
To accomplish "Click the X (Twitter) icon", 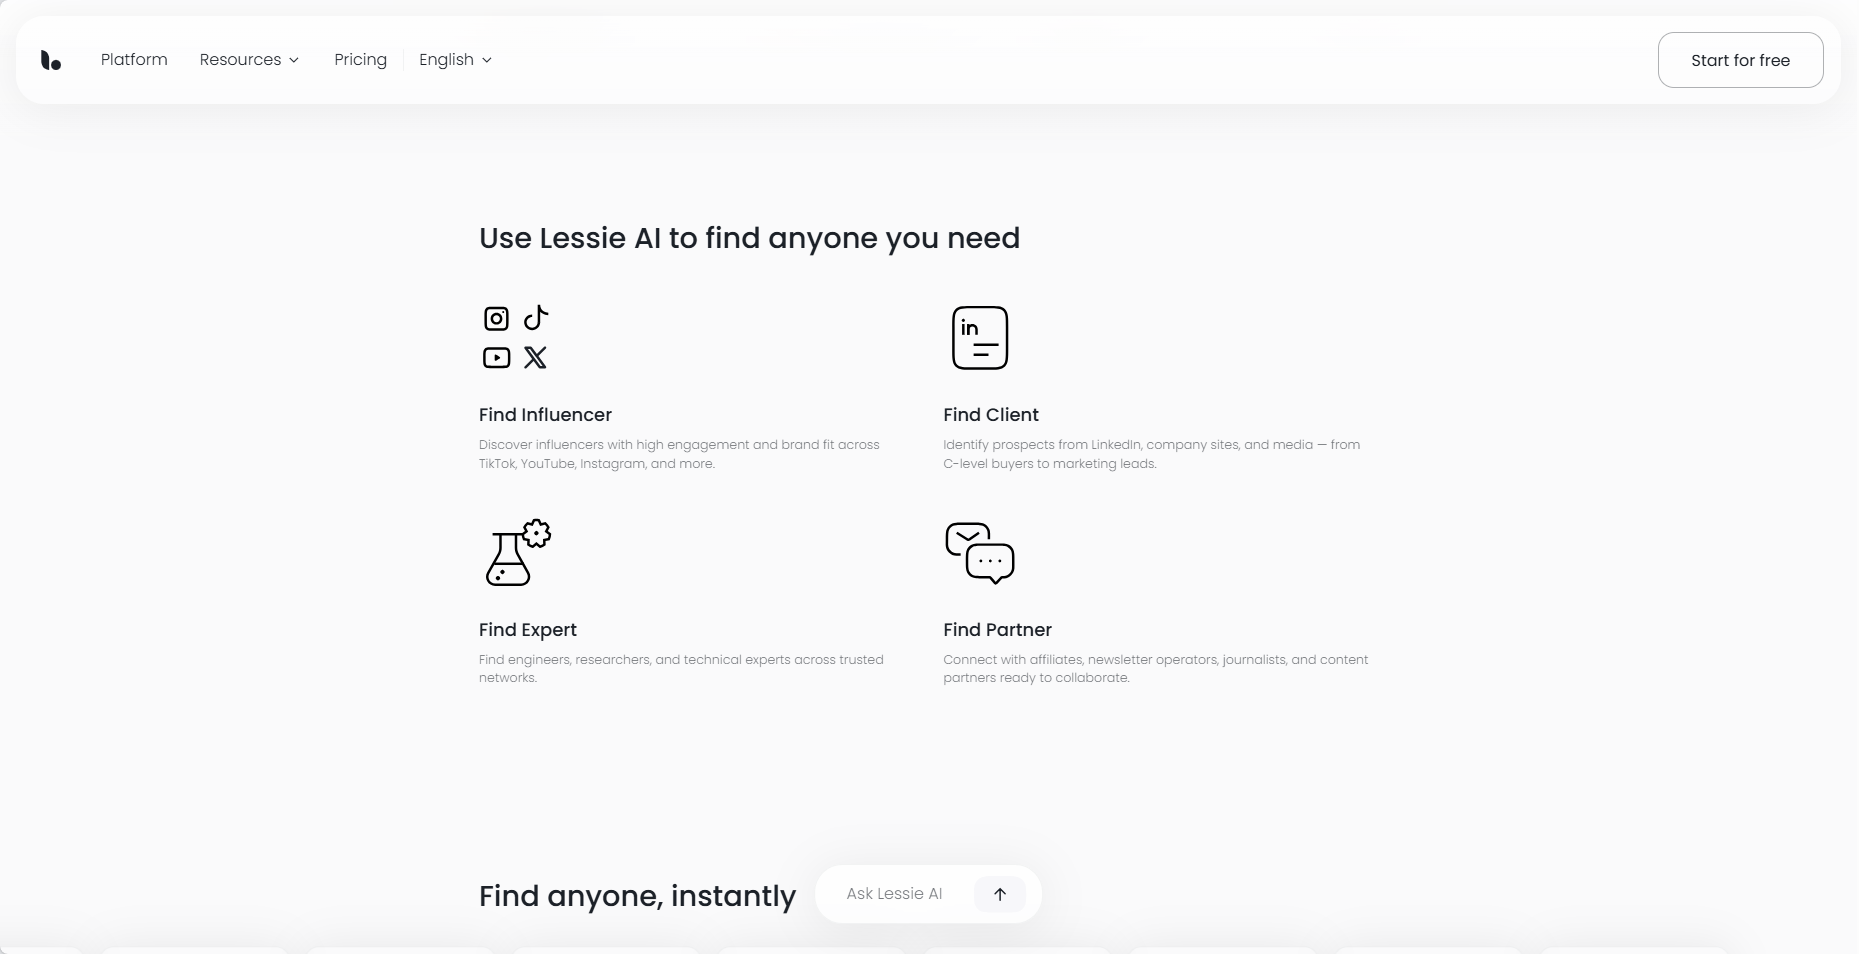I will click(536, 357).
